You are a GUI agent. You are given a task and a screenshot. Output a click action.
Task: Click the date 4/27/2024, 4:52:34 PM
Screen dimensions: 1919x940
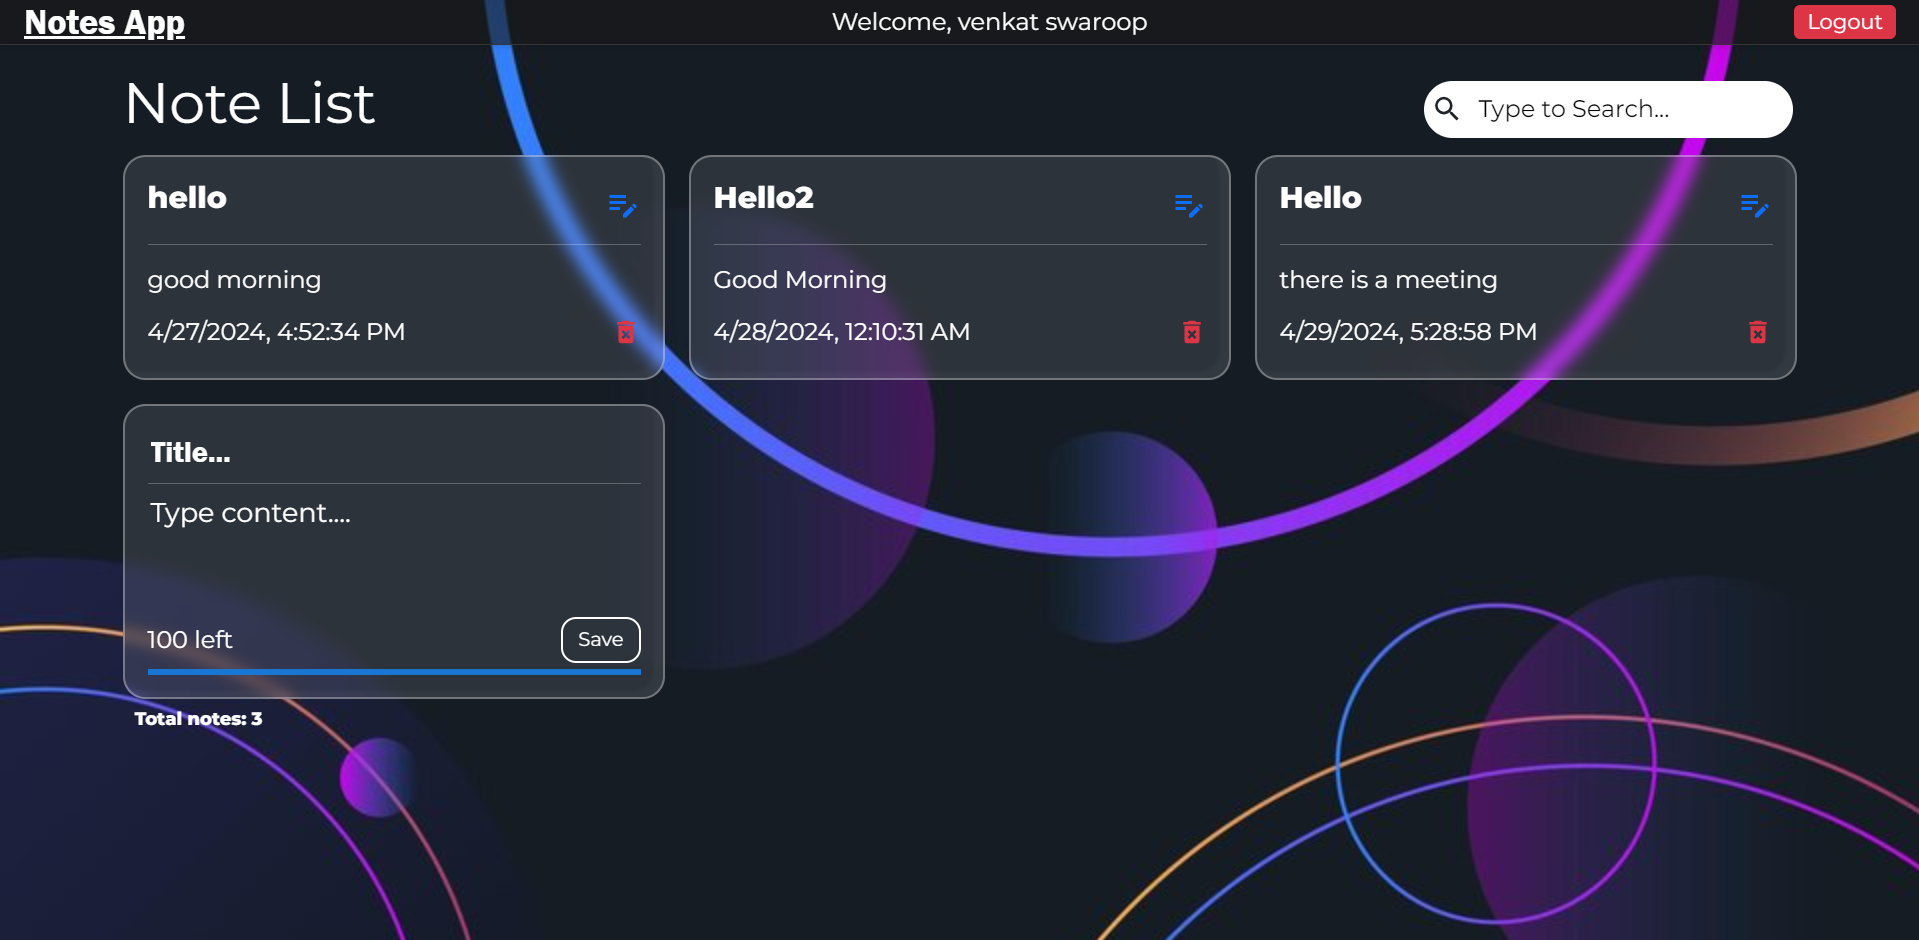(276, 332)
